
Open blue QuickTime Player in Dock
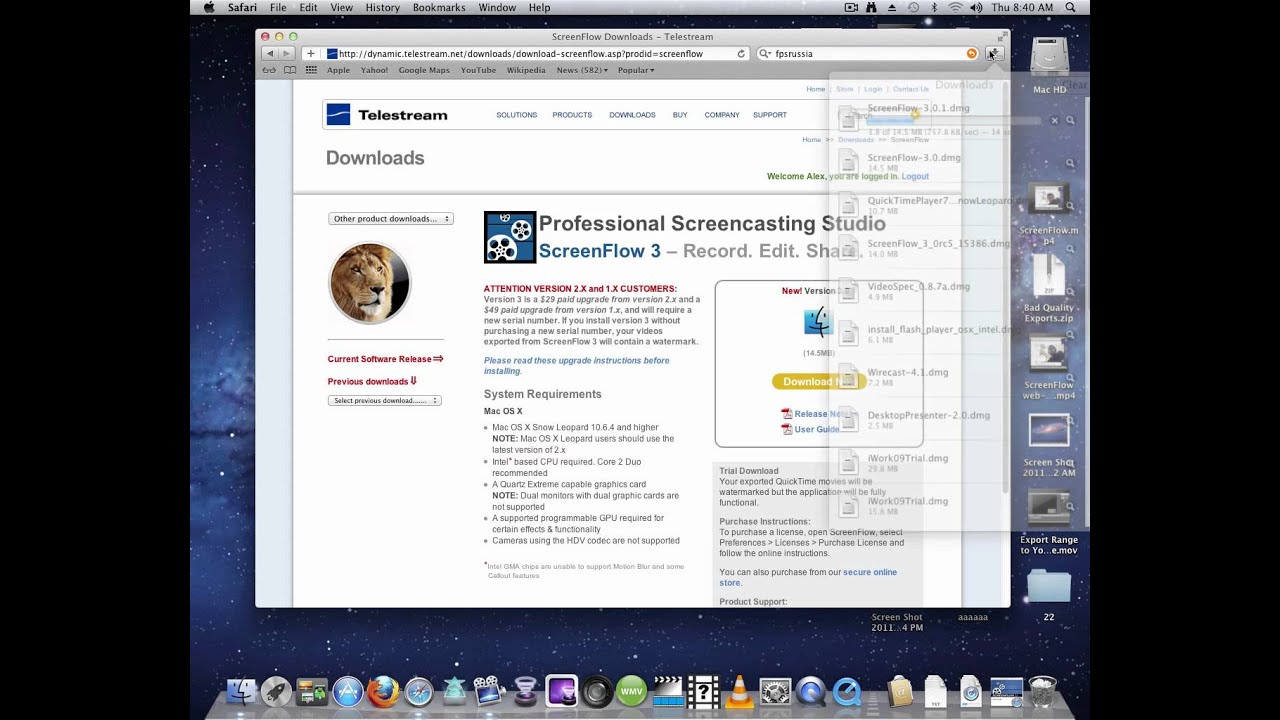[x=847, y=692]
